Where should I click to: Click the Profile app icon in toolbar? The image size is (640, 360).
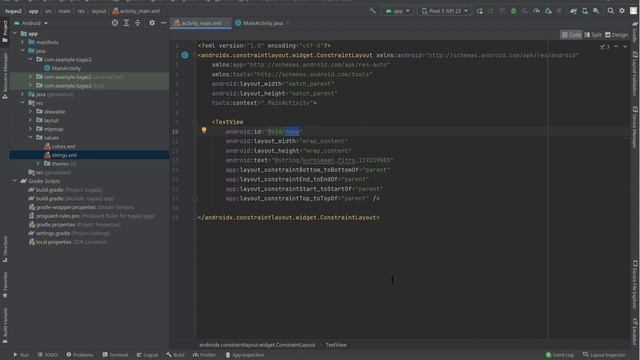pyautogui.click(x=536, y=11)
